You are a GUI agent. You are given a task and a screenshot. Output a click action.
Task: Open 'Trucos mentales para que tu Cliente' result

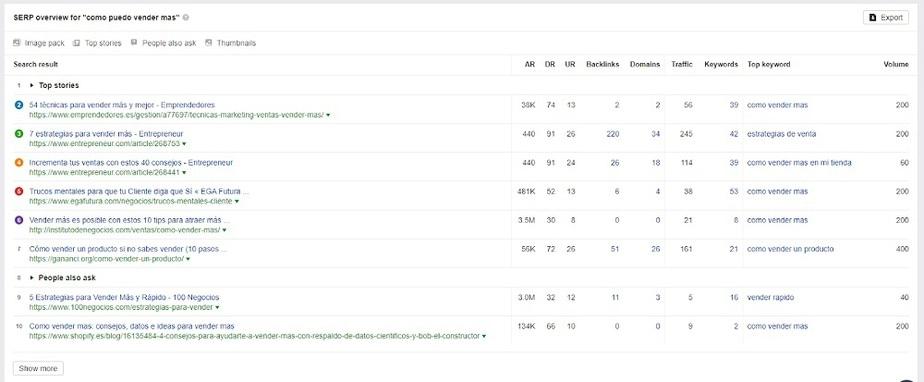(139, 192)
